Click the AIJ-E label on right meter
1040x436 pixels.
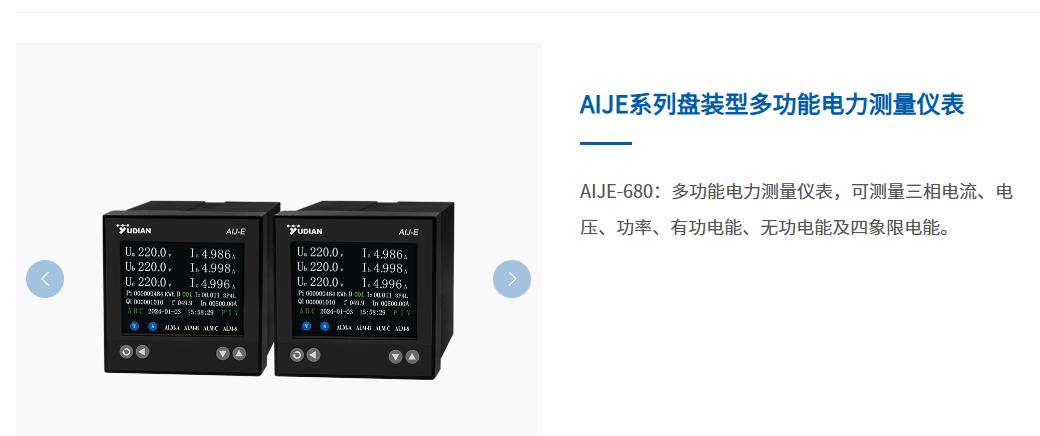click(409, 232)
